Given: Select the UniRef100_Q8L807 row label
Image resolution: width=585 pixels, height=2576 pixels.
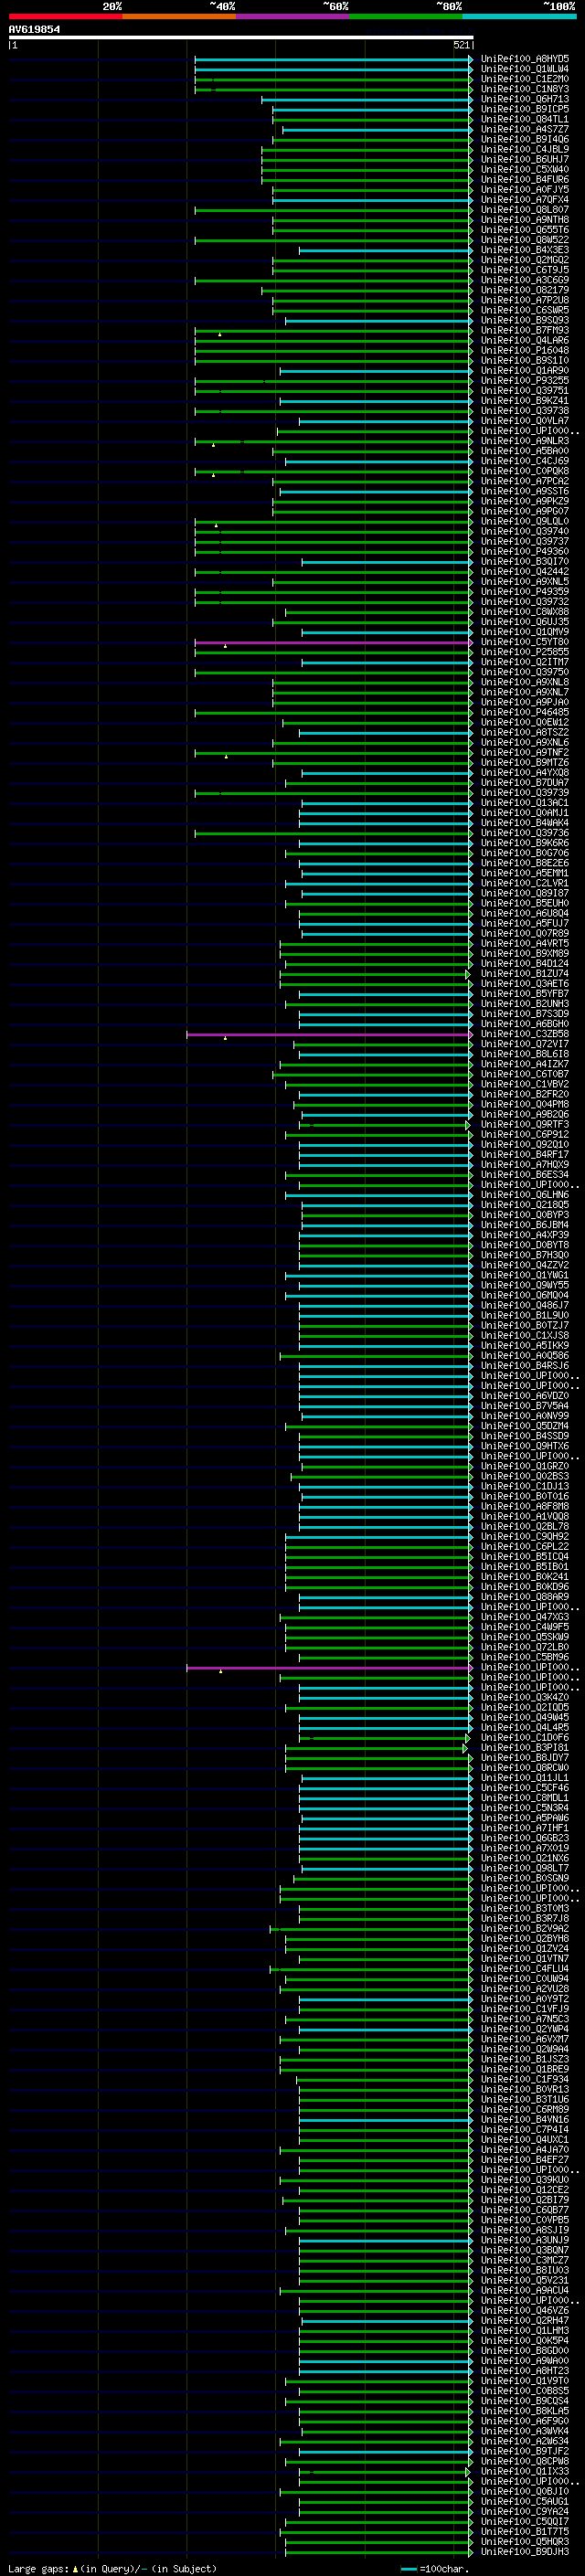Looking at the screenshot, I should (x=525, y=210).
